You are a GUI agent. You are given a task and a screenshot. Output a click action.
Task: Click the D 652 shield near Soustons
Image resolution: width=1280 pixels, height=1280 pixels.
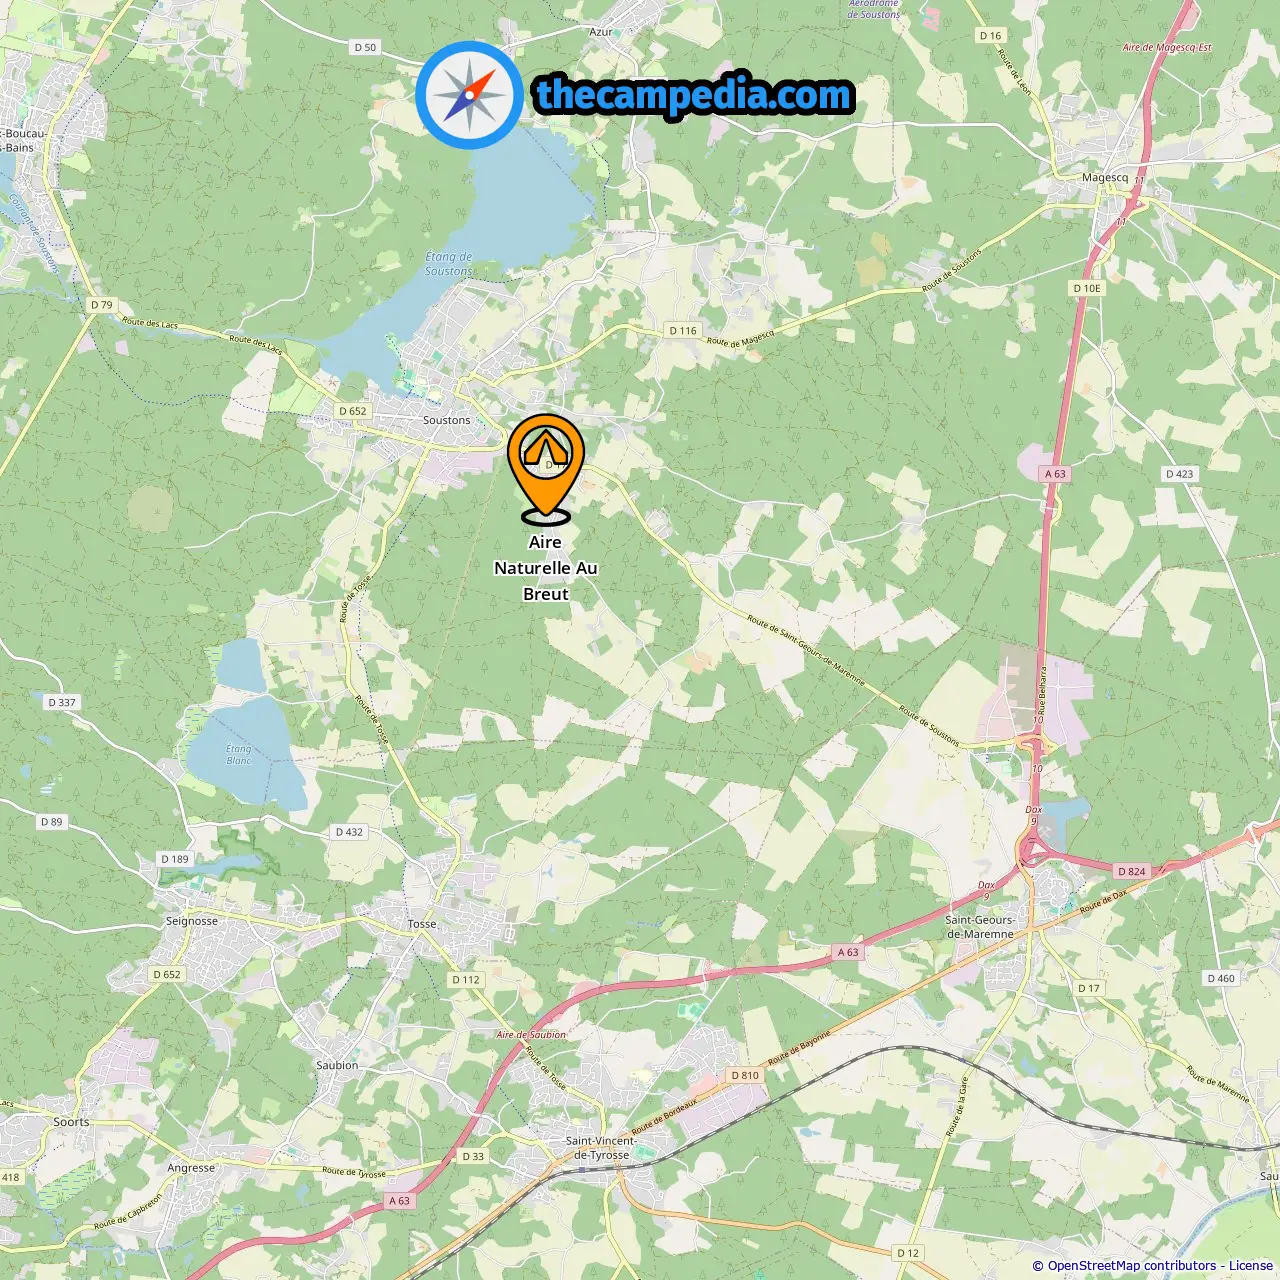[352, 411]
